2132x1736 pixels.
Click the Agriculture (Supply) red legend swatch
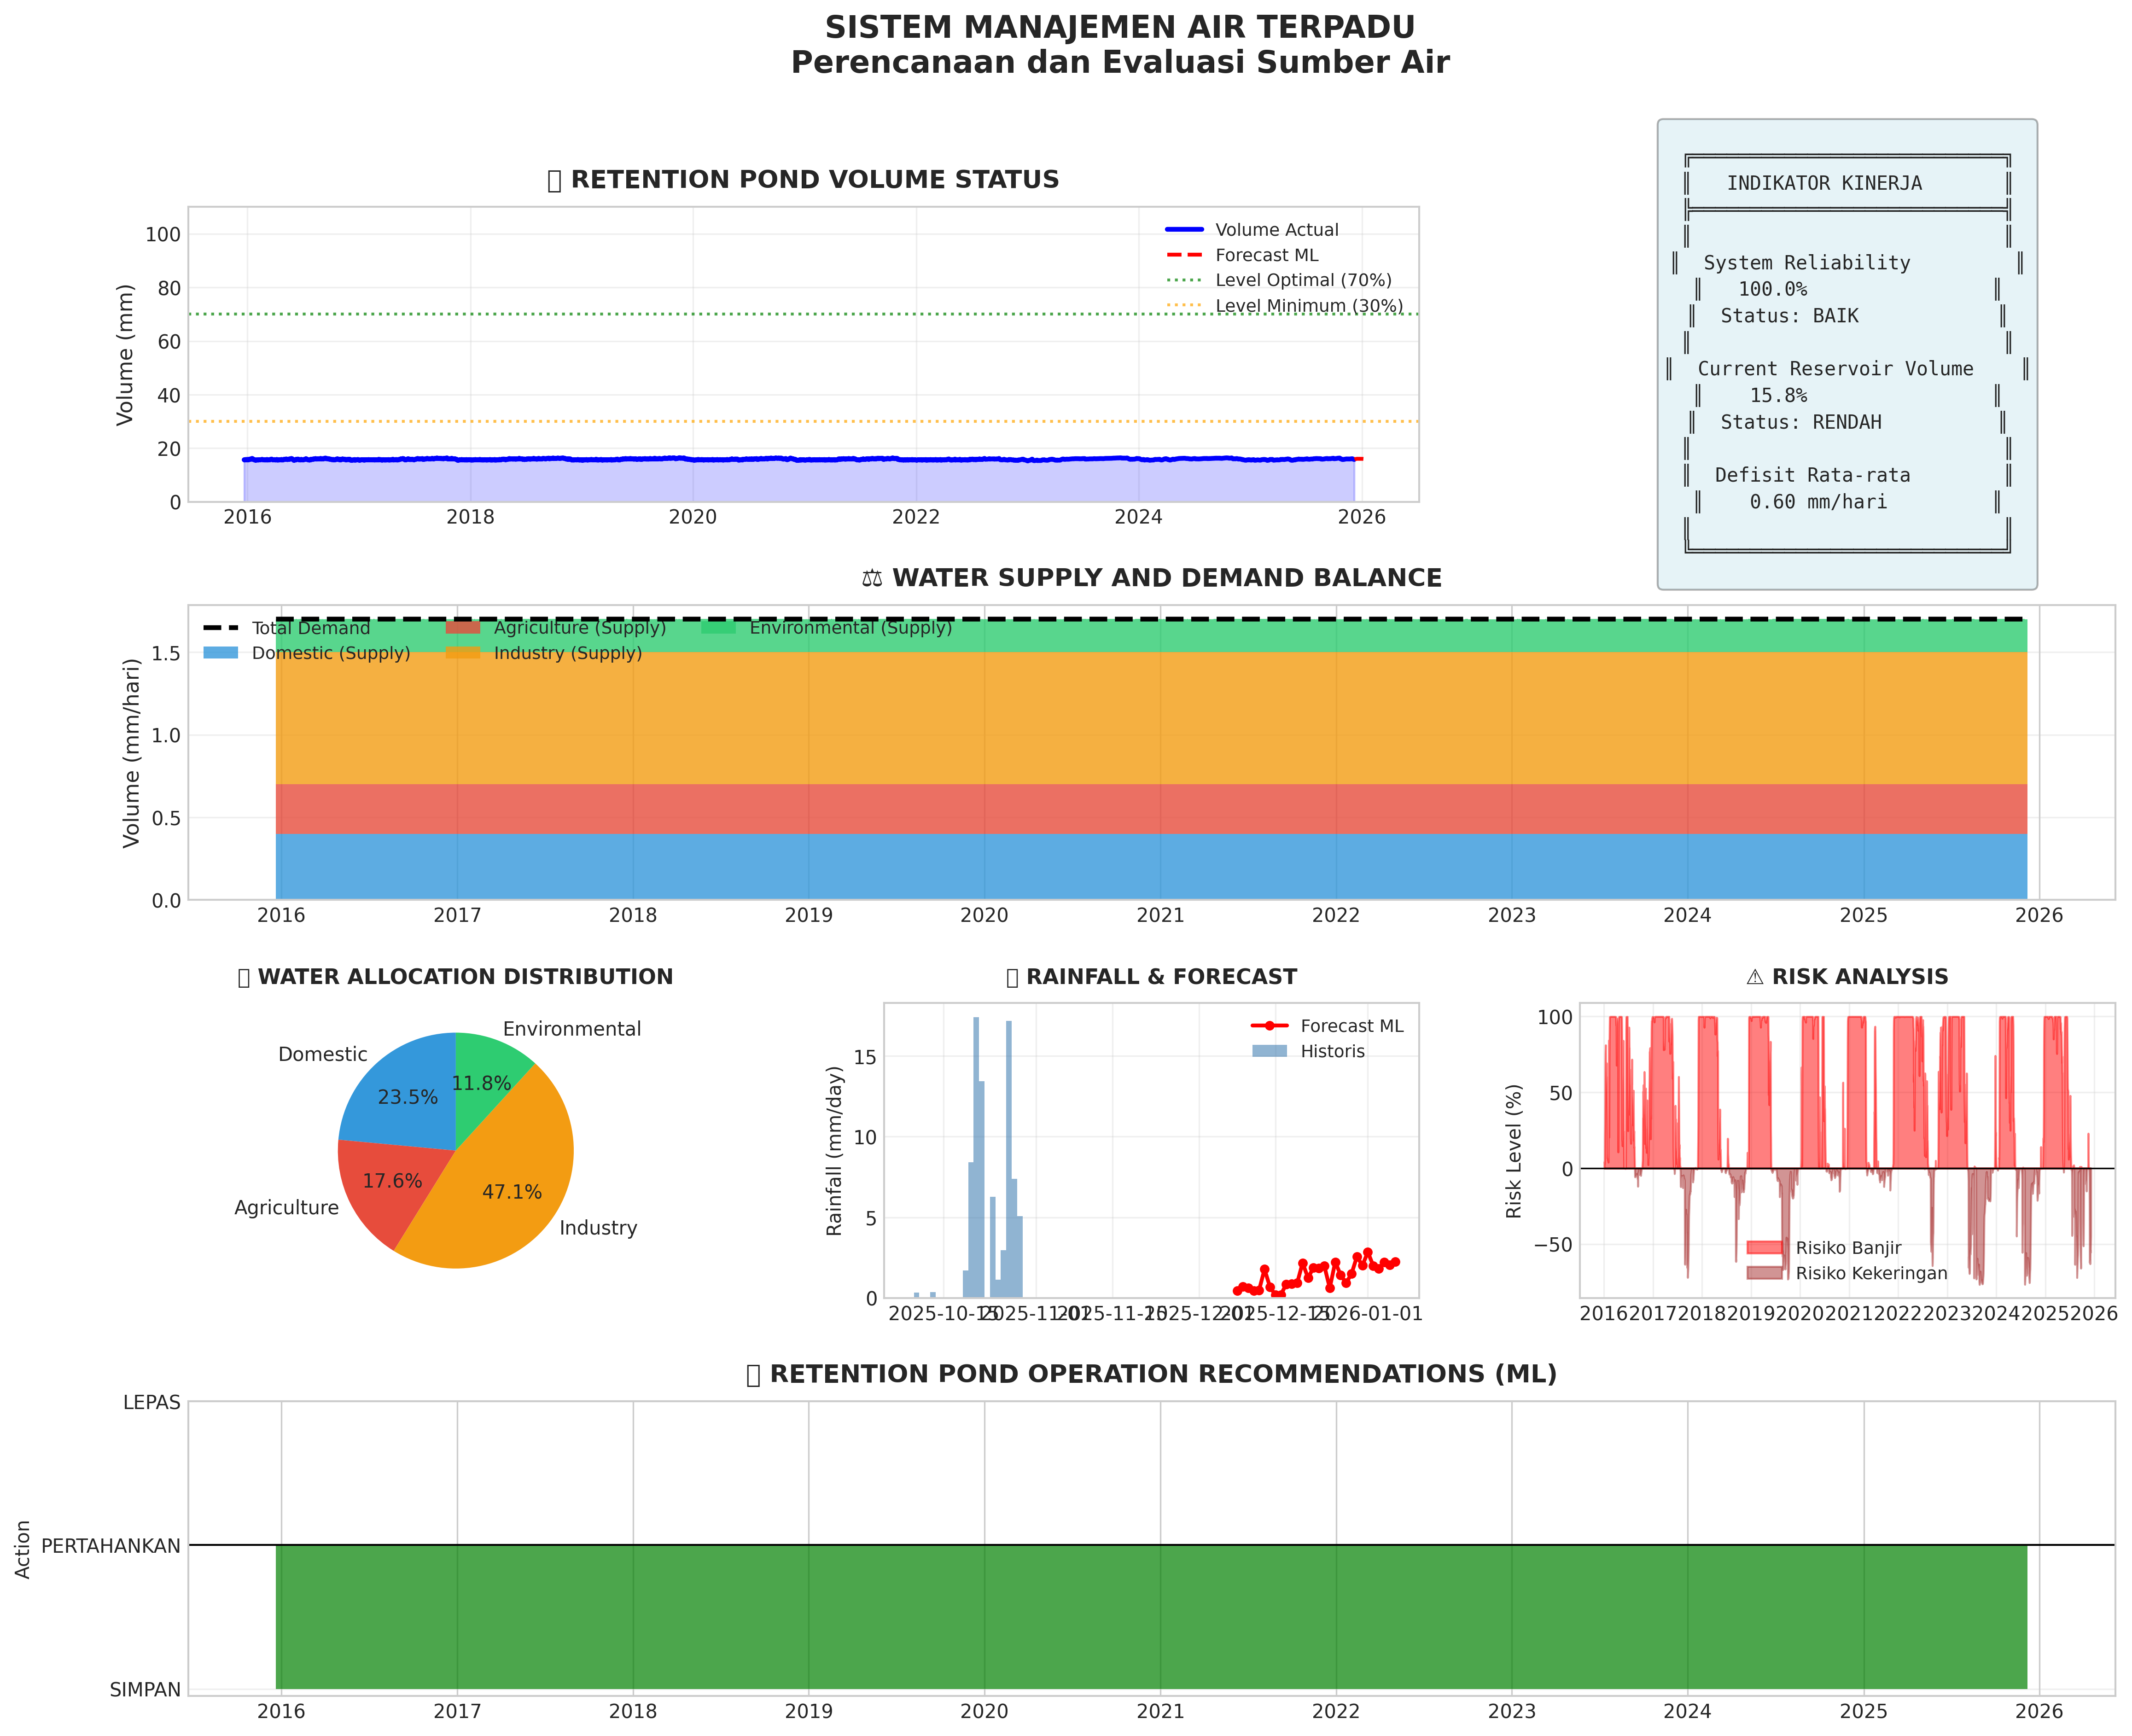click(463, 628)
